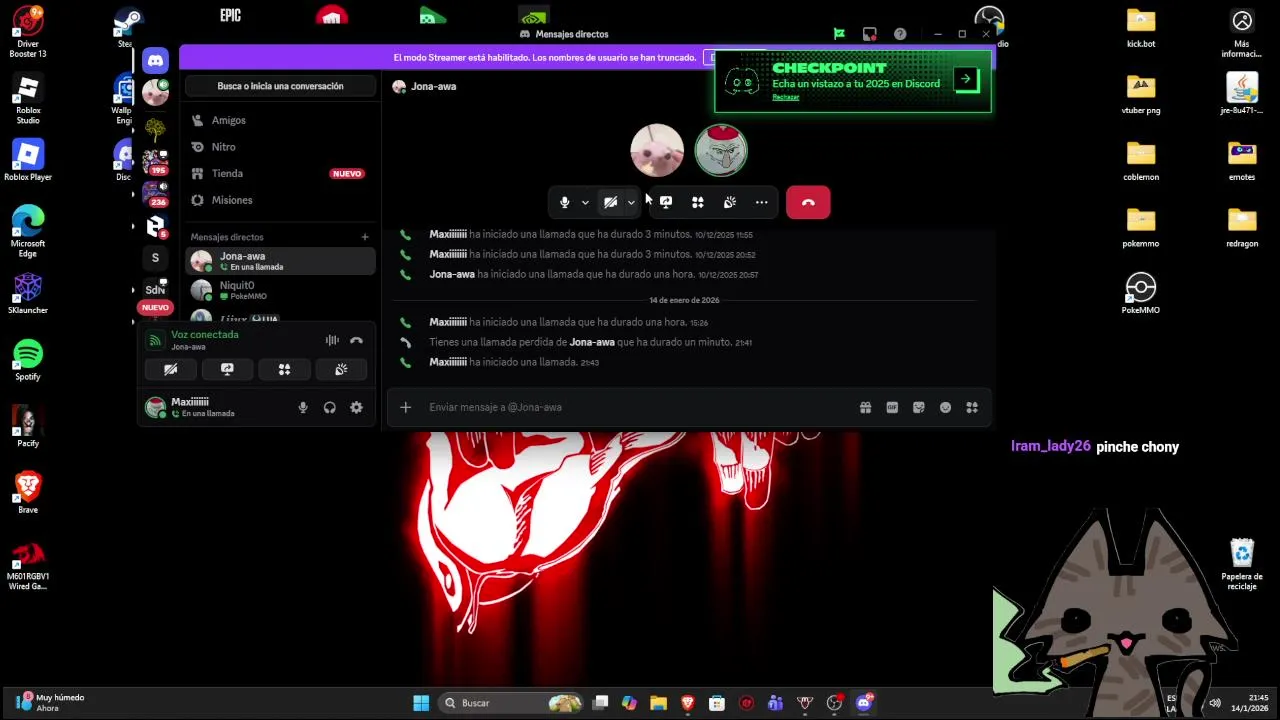The width and height of the screenshot is (1280, 720).
Task: Select Jona-awa direct message
Action: 281,261
